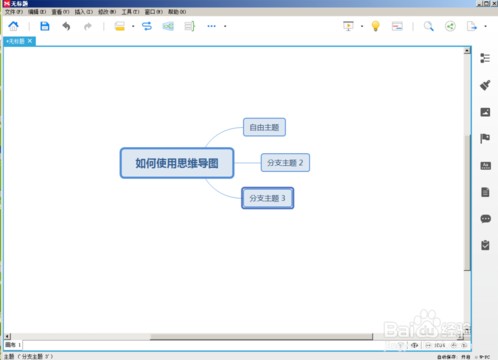Open the three-dots more tools icon
498x360 pixels.
(x=211, y=26)
